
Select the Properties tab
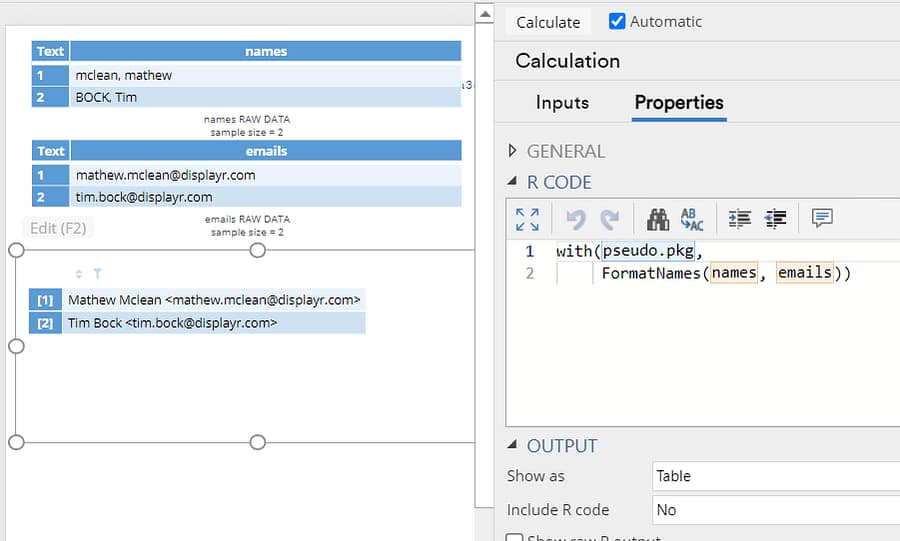[x=679, y=102]
